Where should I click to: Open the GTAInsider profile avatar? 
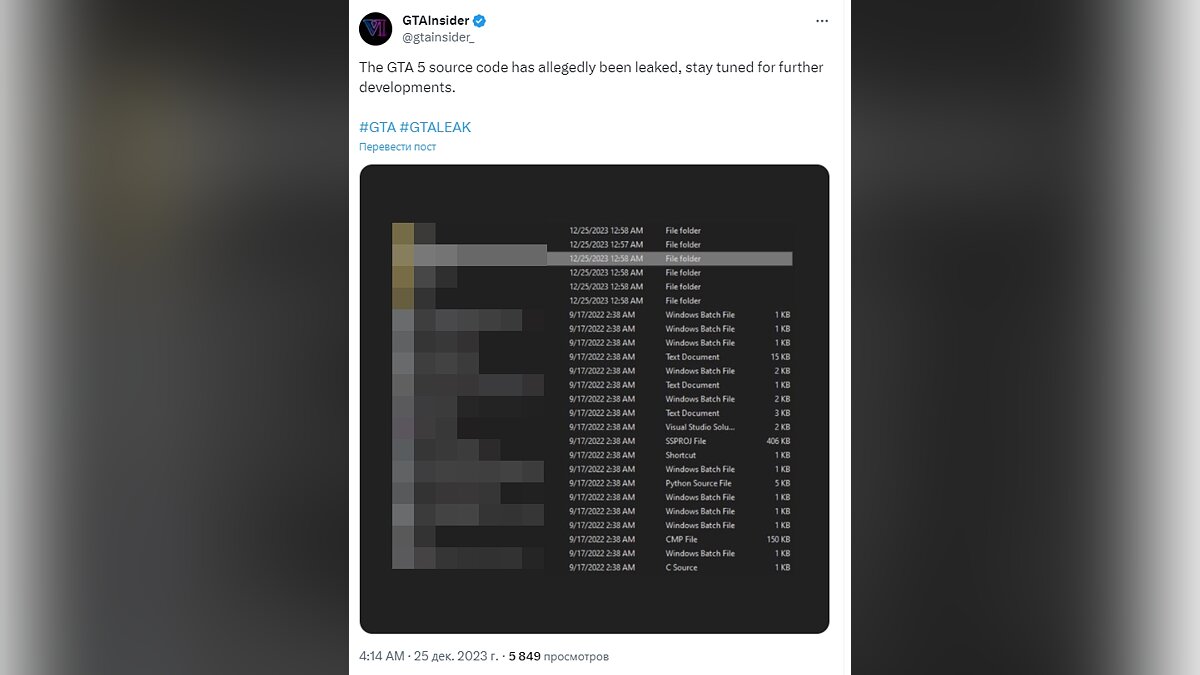coord(375,28)
